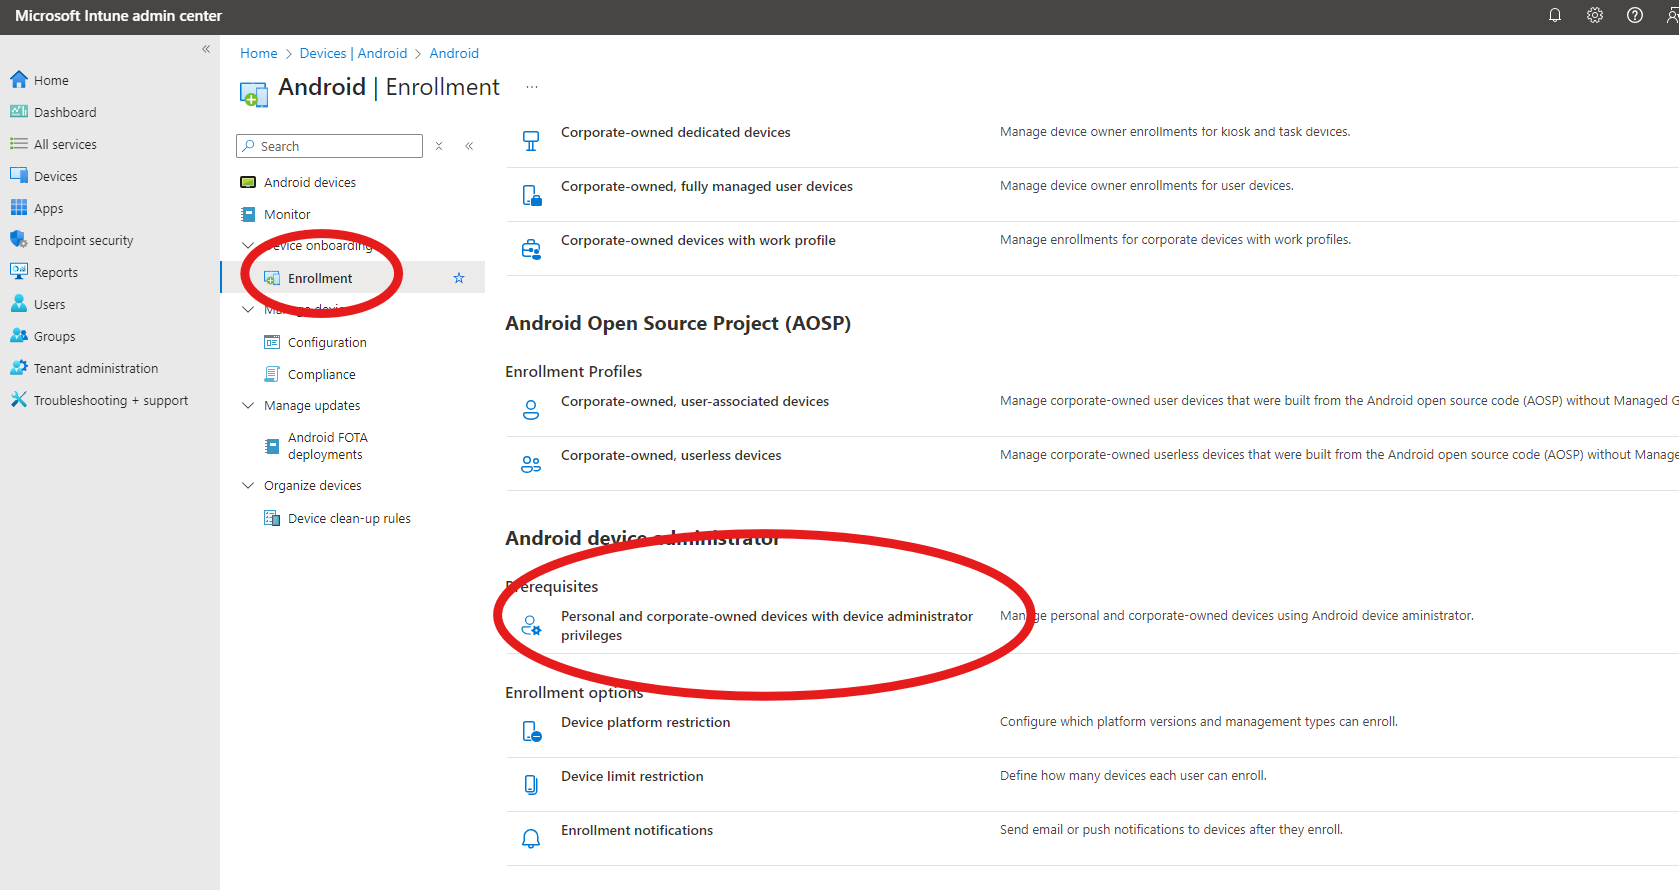The width and height of the screenshot is (1679, 890).
Task: Collapse the Organize devices section
Action: coord(248,485)
